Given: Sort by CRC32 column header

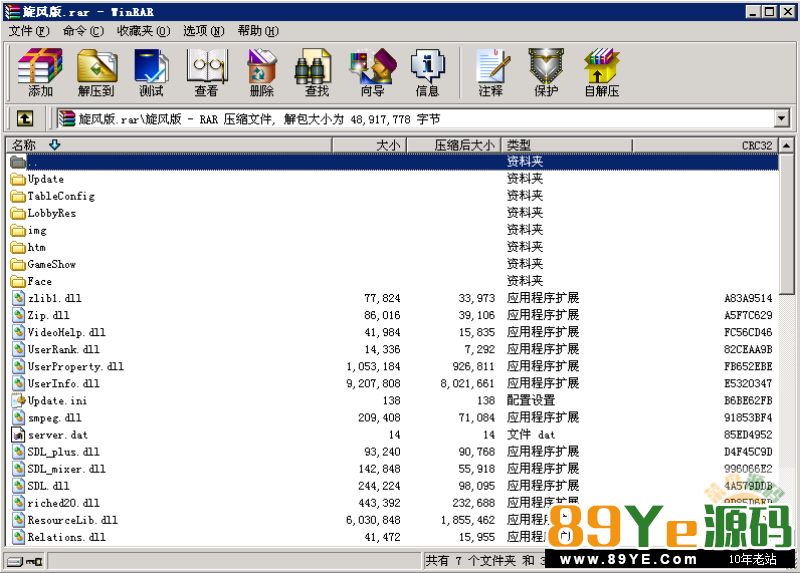Looking at the screenshot, I should (705, 145).
